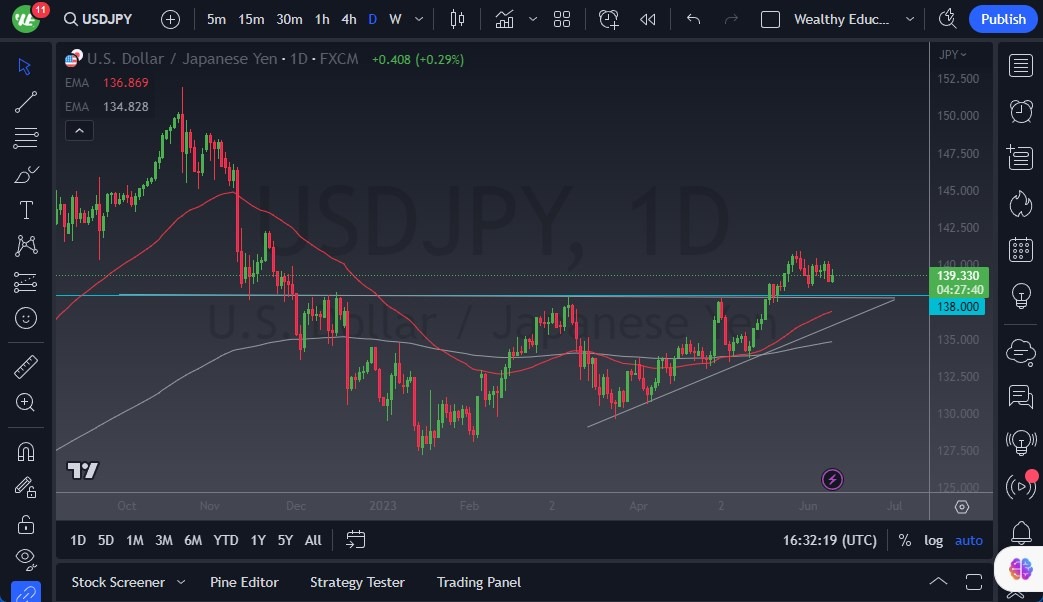Open the candlestick chart type menu

click(457, 19)
